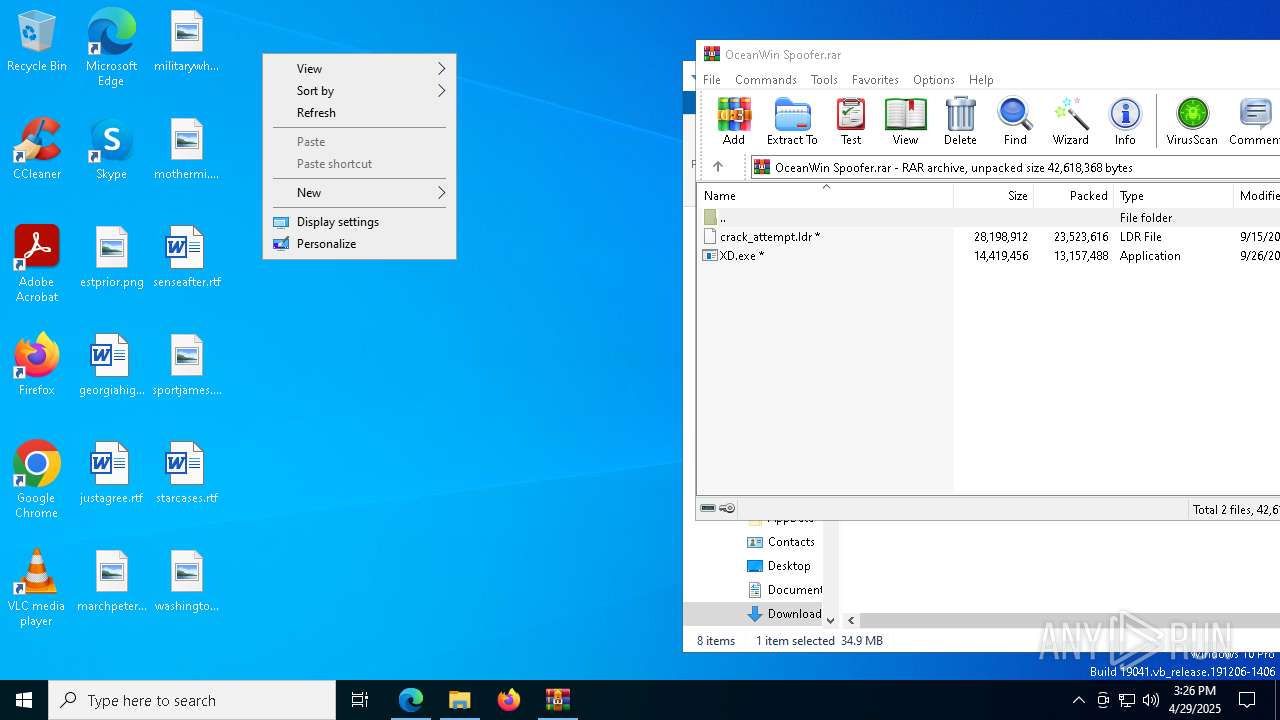
Task: Select starcases.rtf document on desktop
Action: tap(186, 473)
